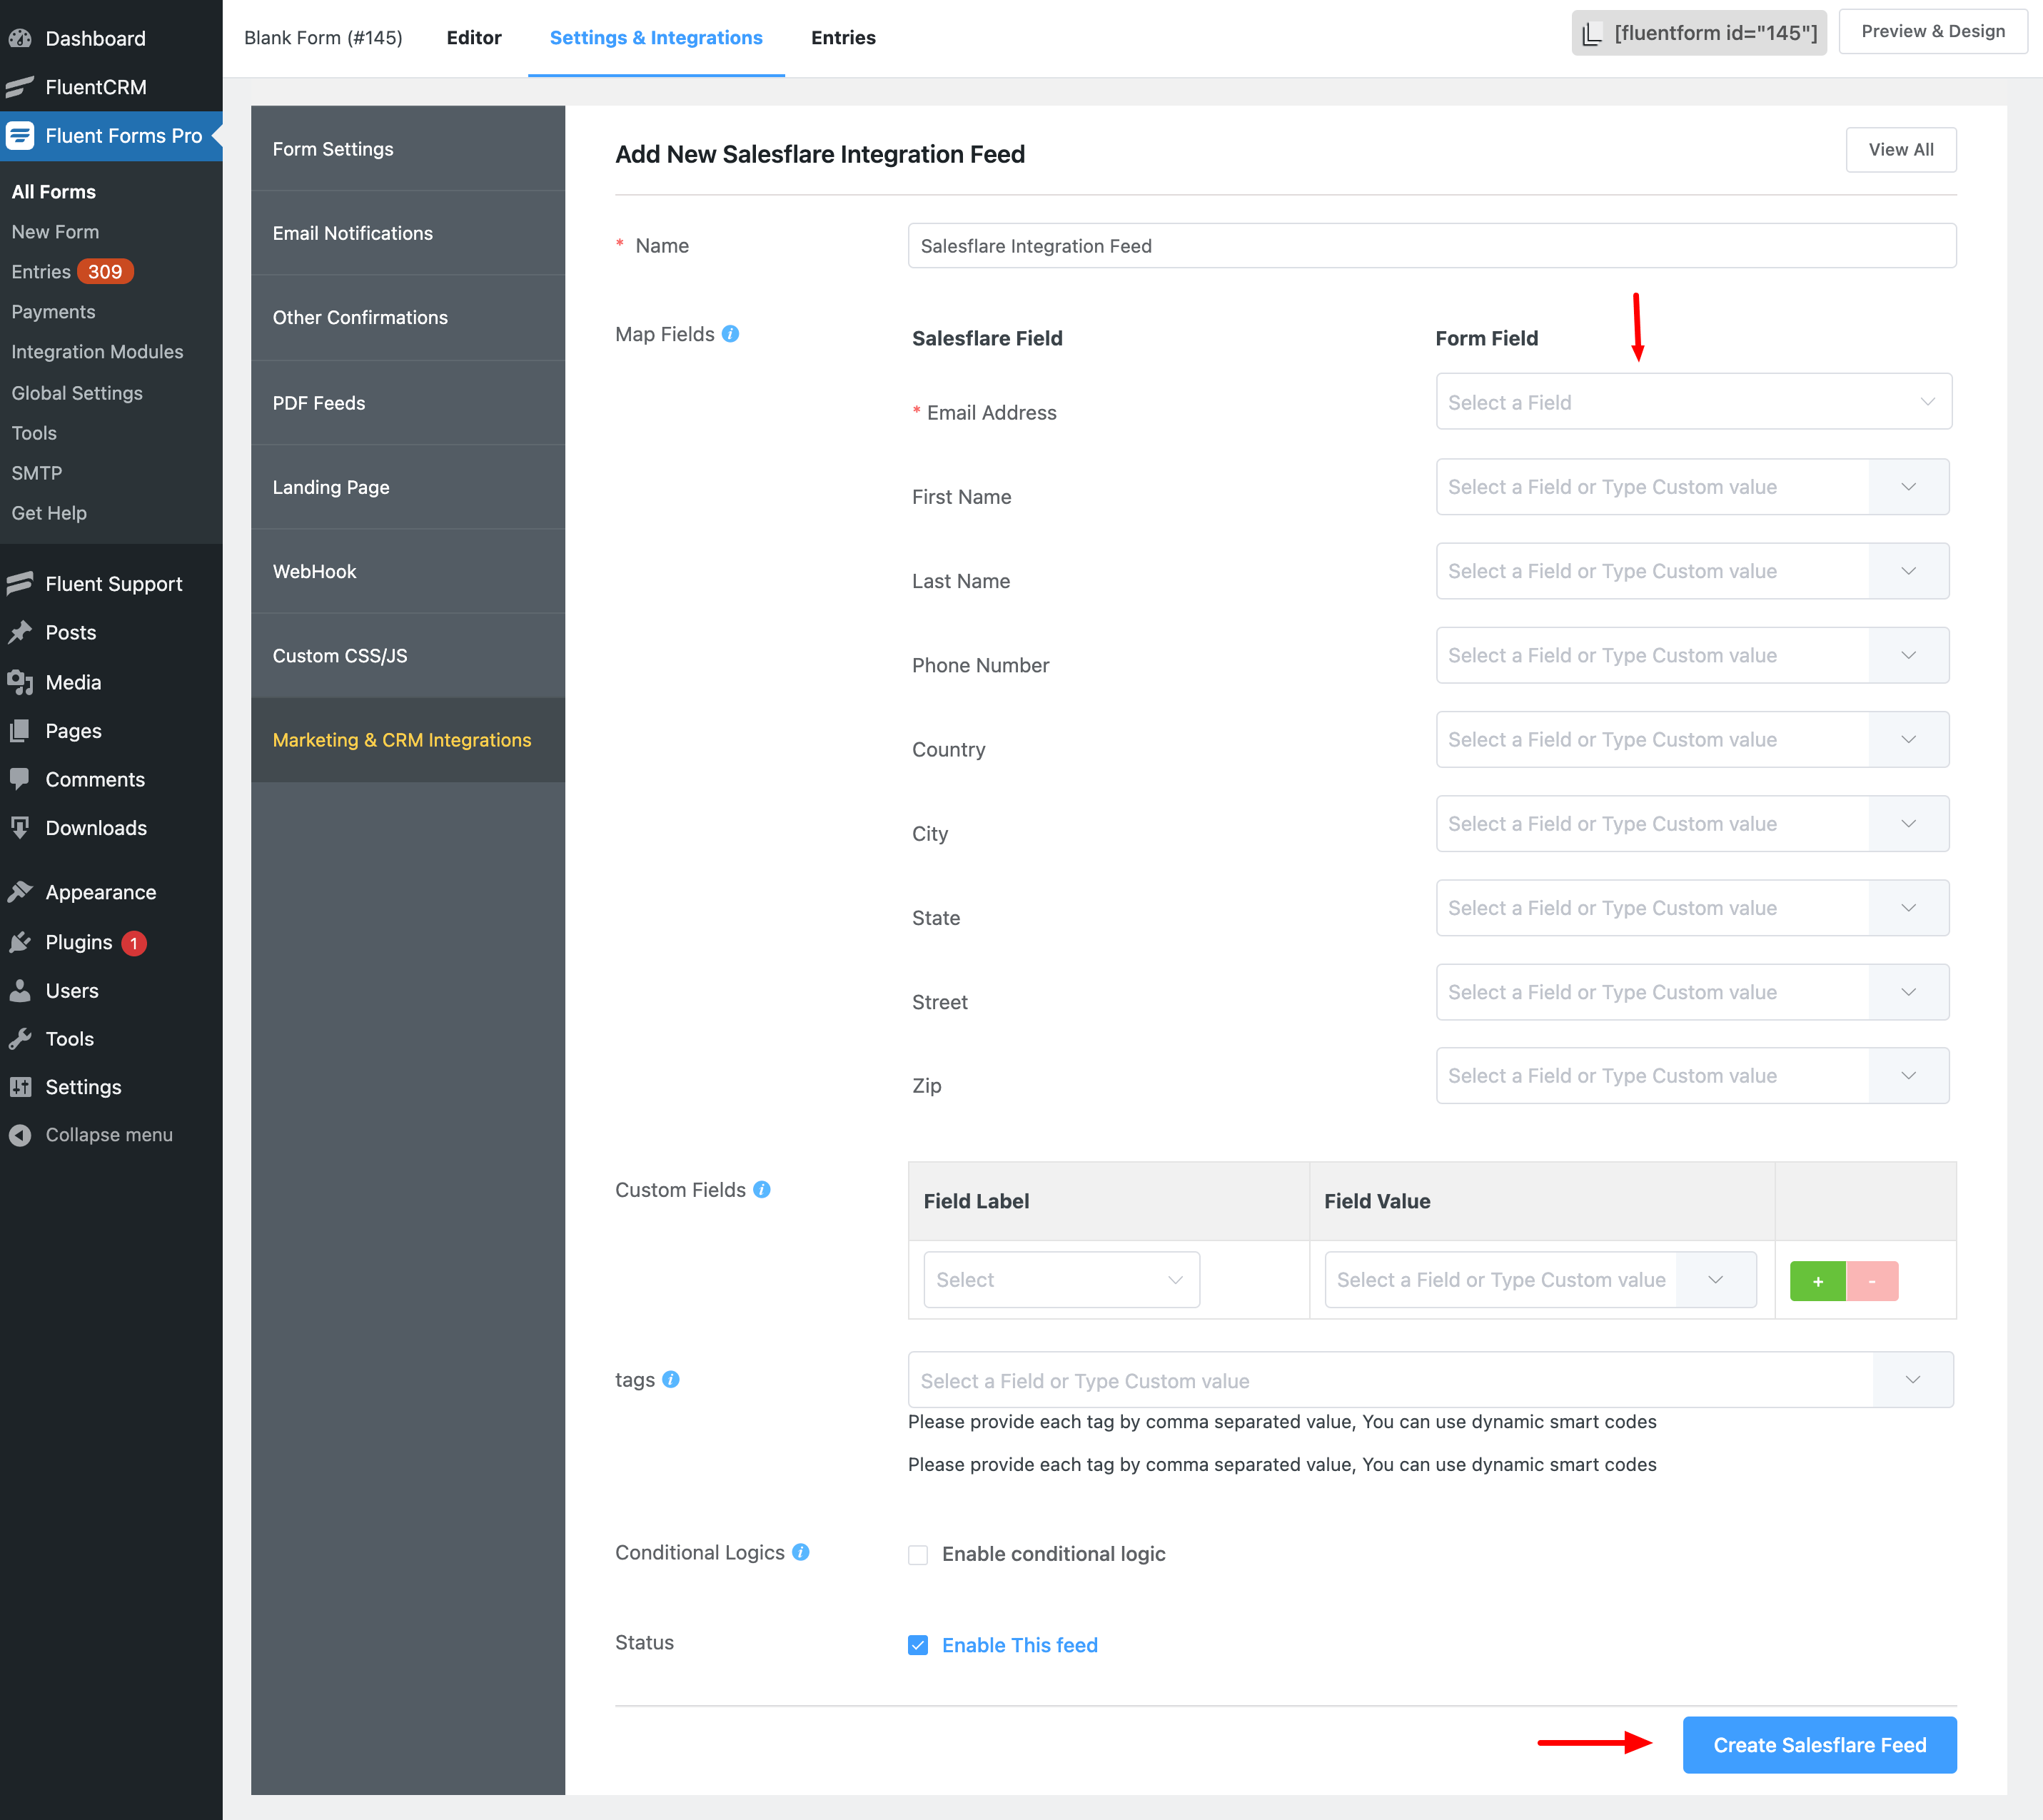The height and width of the screenshot is (1820, 2043).
Task: Click the Tools wrench icon
Action: point(20,1039)
